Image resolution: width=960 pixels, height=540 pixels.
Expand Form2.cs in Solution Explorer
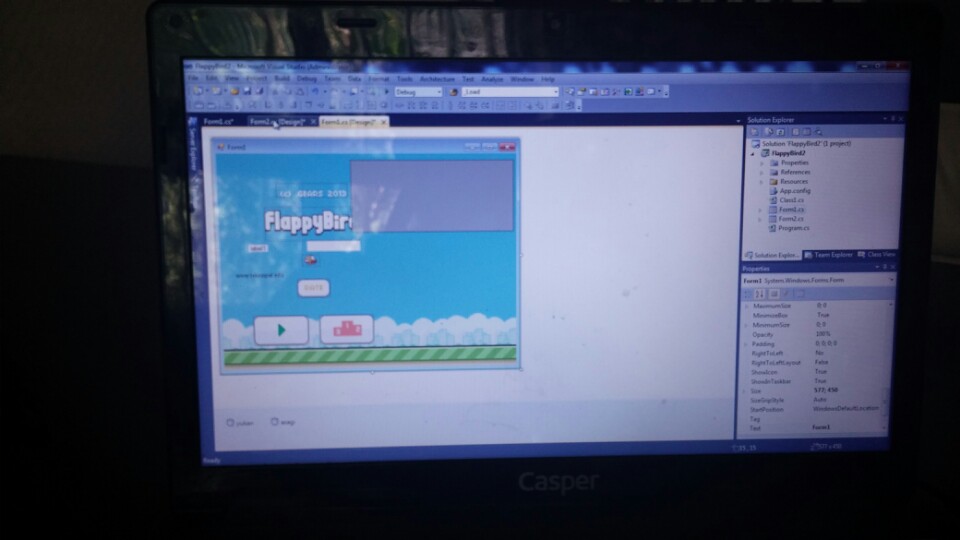pyautogui.click(x=761, y=219)
